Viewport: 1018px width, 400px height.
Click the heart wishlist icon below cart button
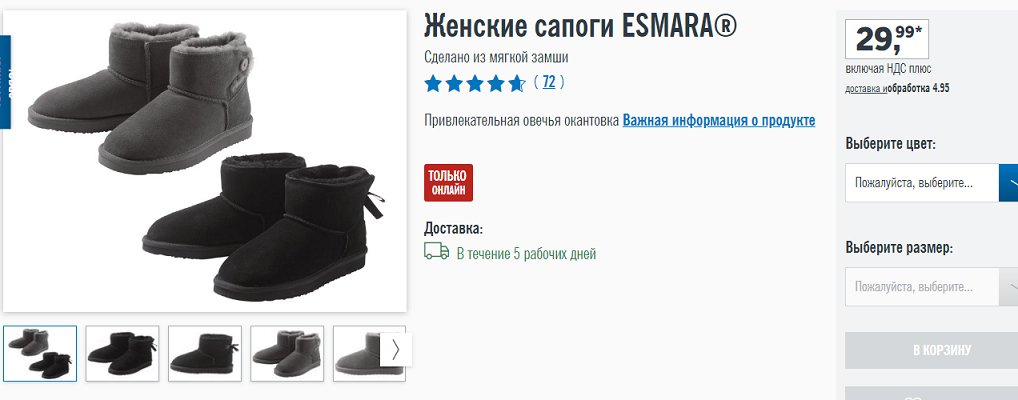coord(913,397)
